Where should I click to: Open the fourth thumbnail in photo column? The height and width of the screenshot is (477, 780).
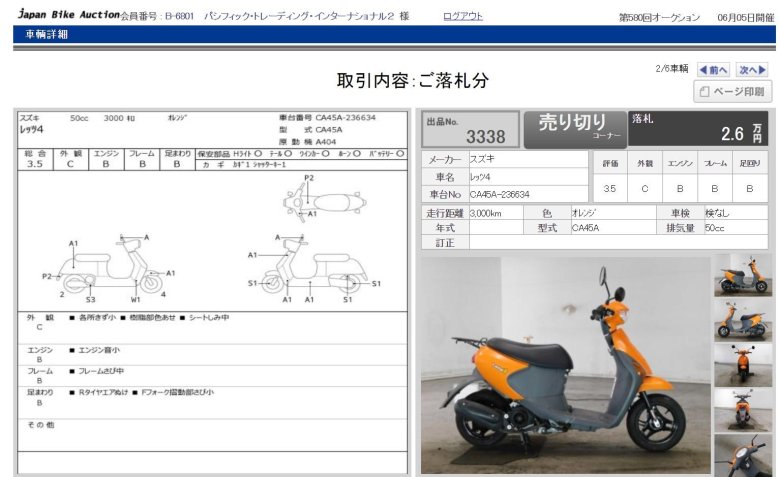(x=742, y=410)
